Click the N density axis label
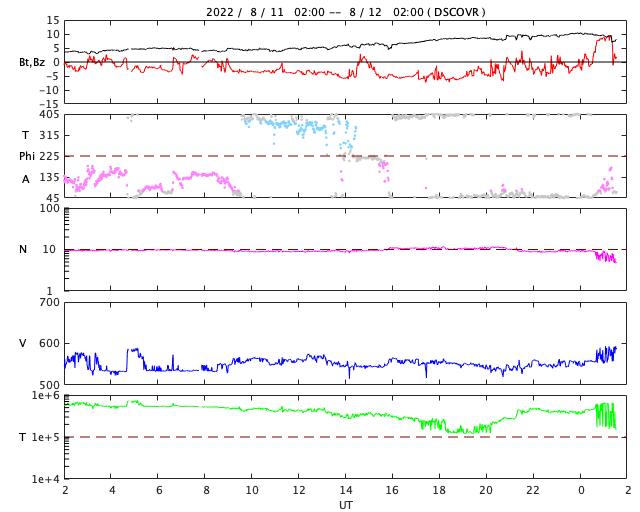The height and width of the screenshot is (512, 640). (23, 249)
